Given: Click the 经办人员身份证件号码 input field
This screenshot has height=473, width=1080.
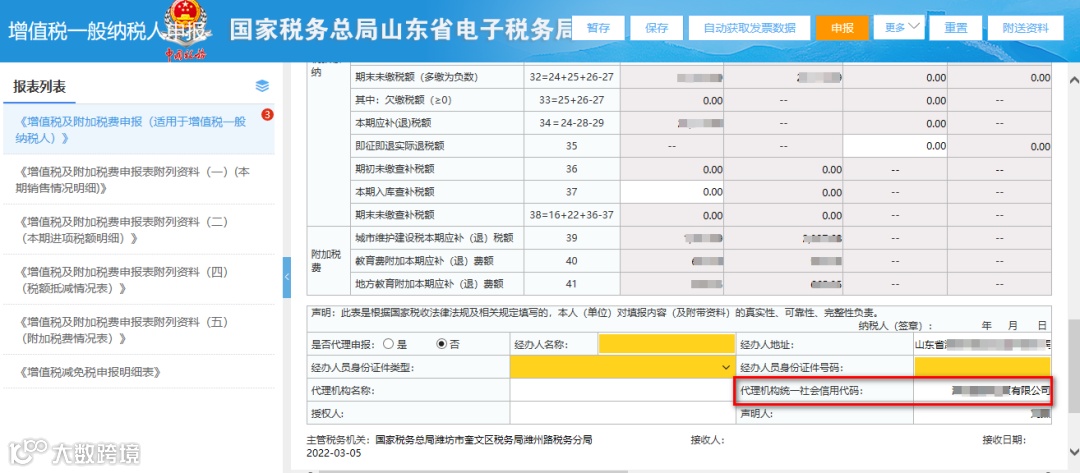Looking at the screenshot, I should coord(983,367).
